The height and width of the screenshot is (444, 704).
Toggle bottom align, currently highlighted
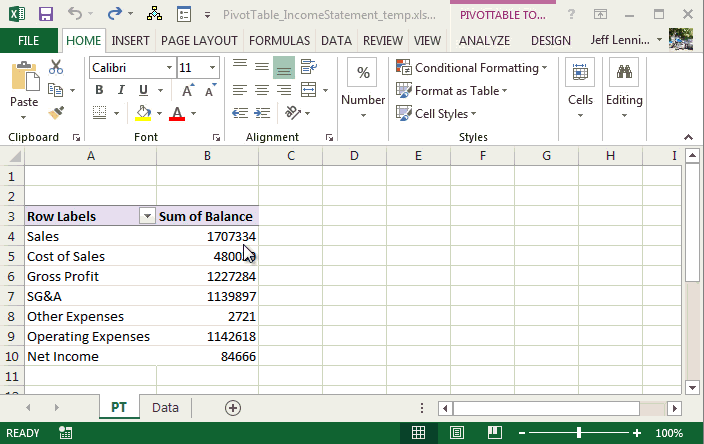pos(284,68)
